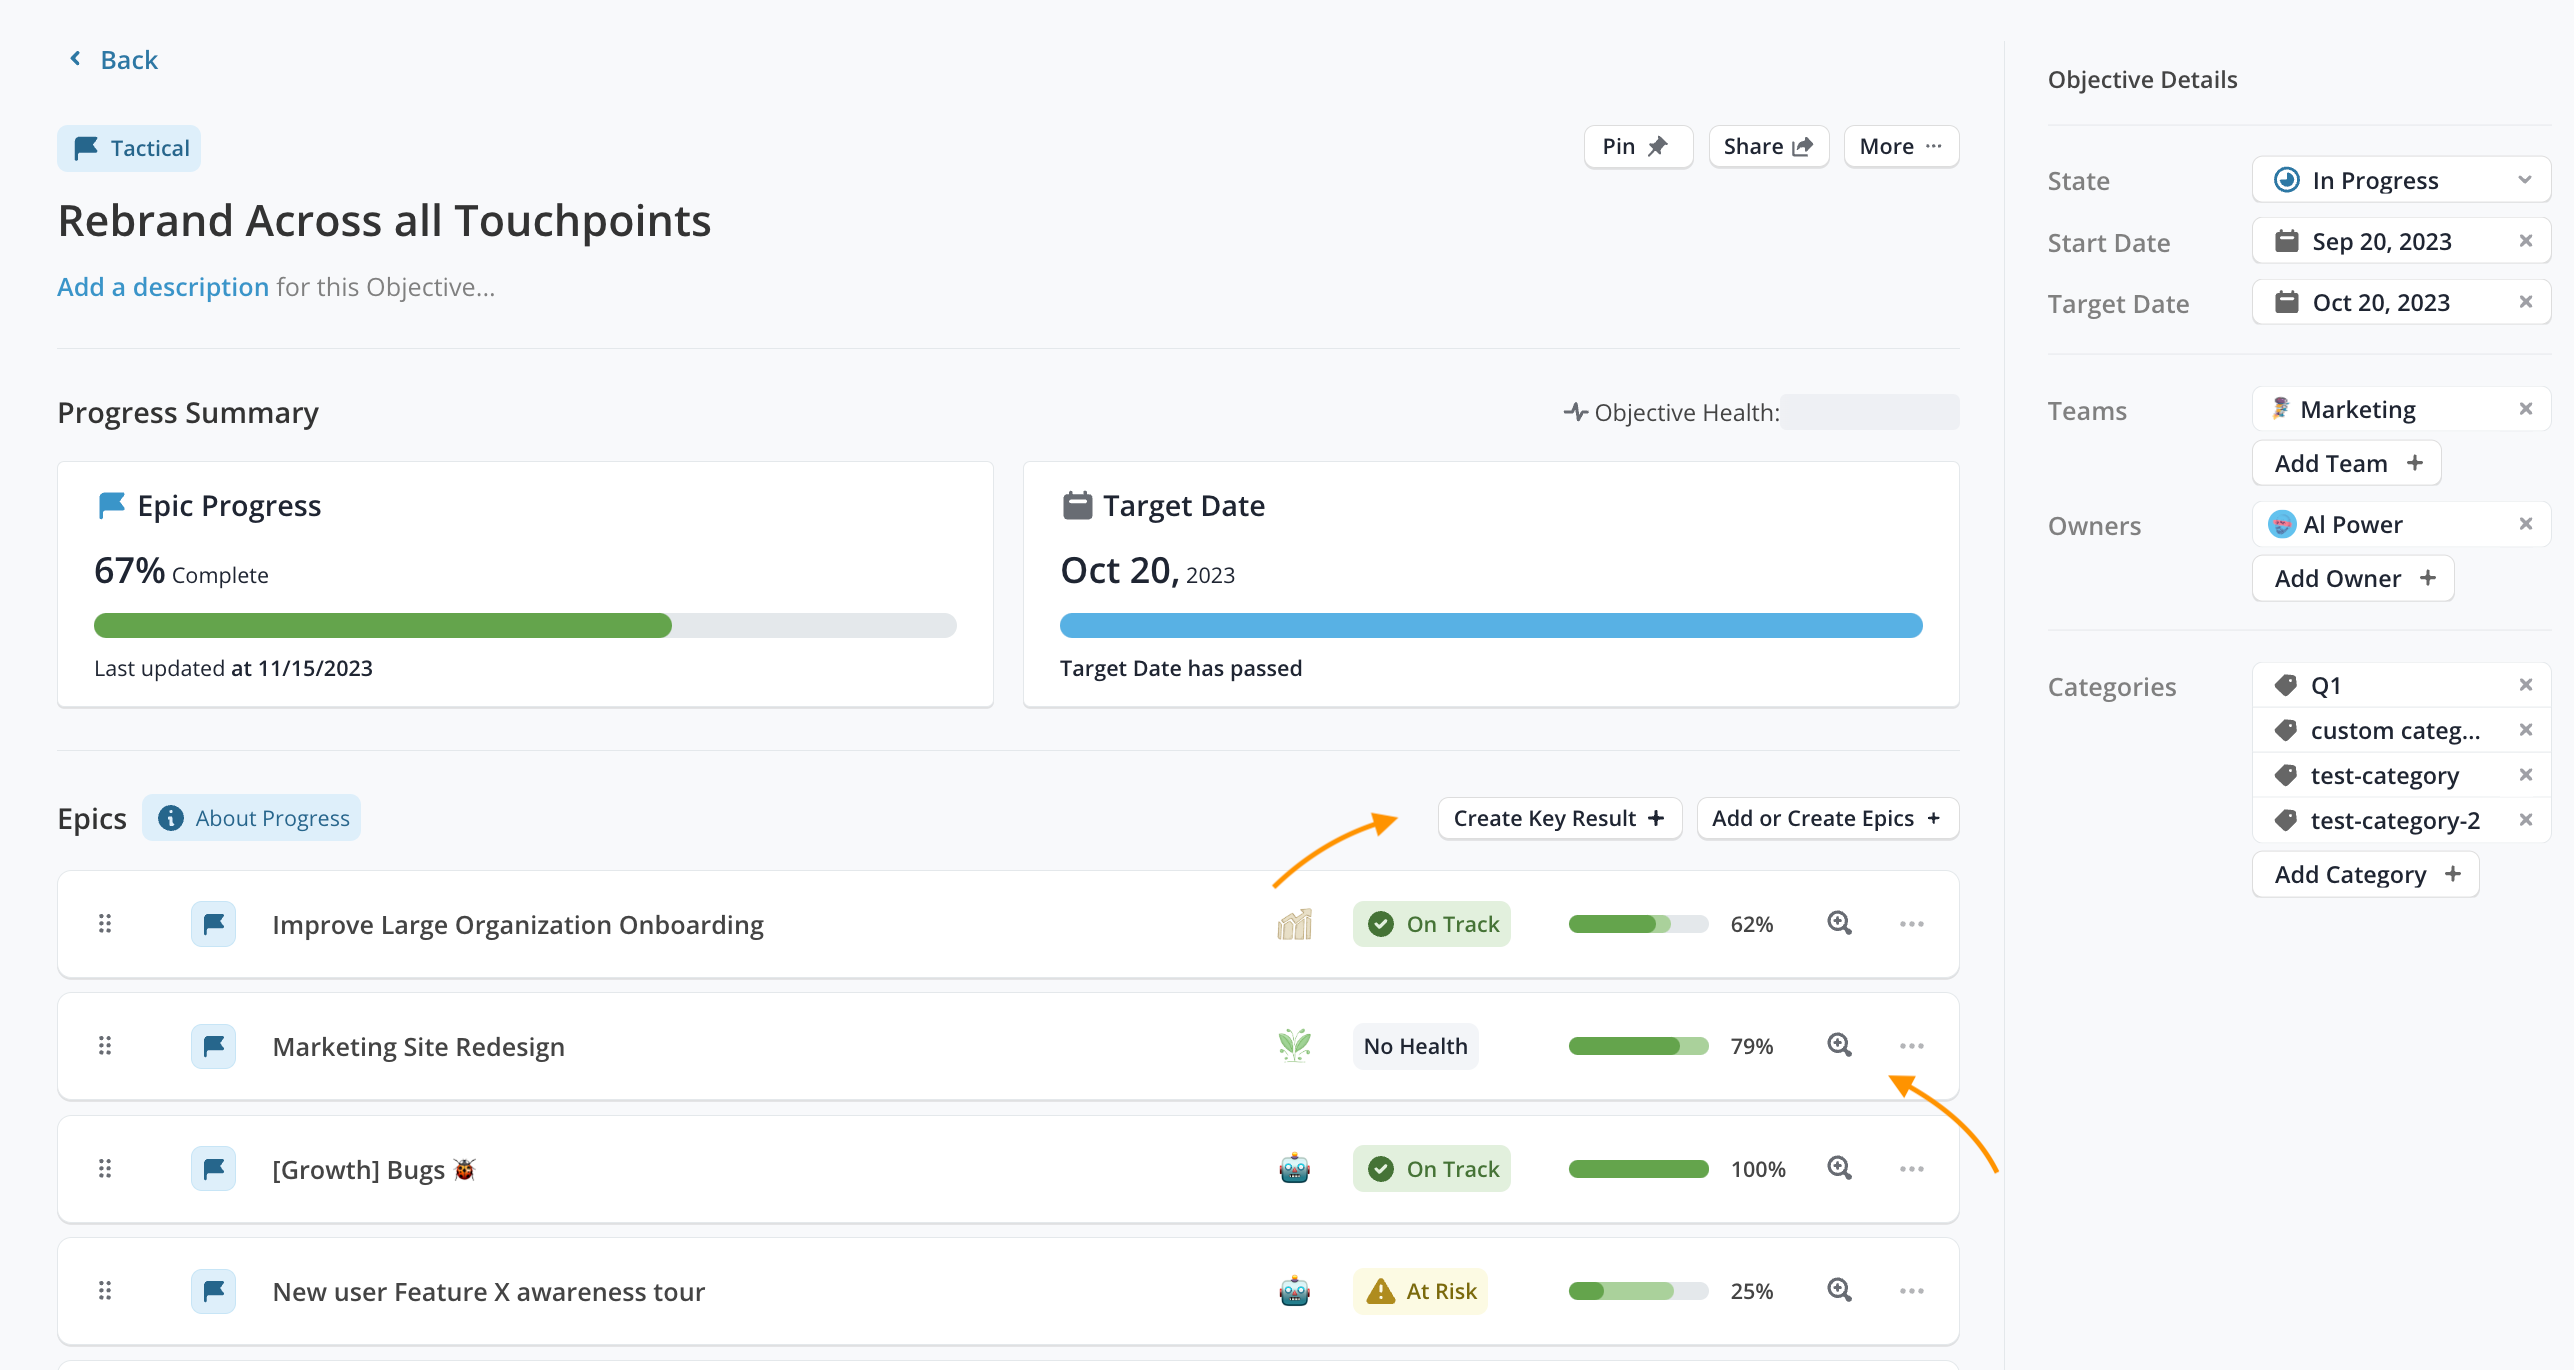Open Target Date picker Oct 20, 2023
Screen dimensions: 2574x1370
pyautogui.click(x=2380, y=302)
